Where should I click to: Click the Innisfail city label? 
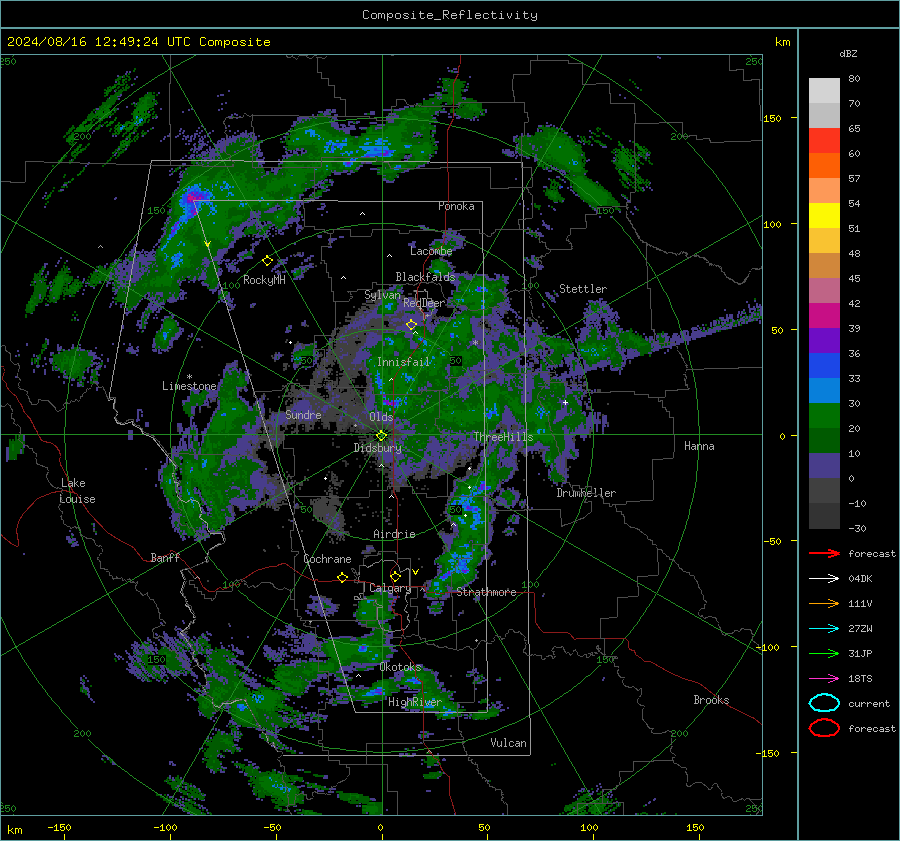[x=404, y=362]
